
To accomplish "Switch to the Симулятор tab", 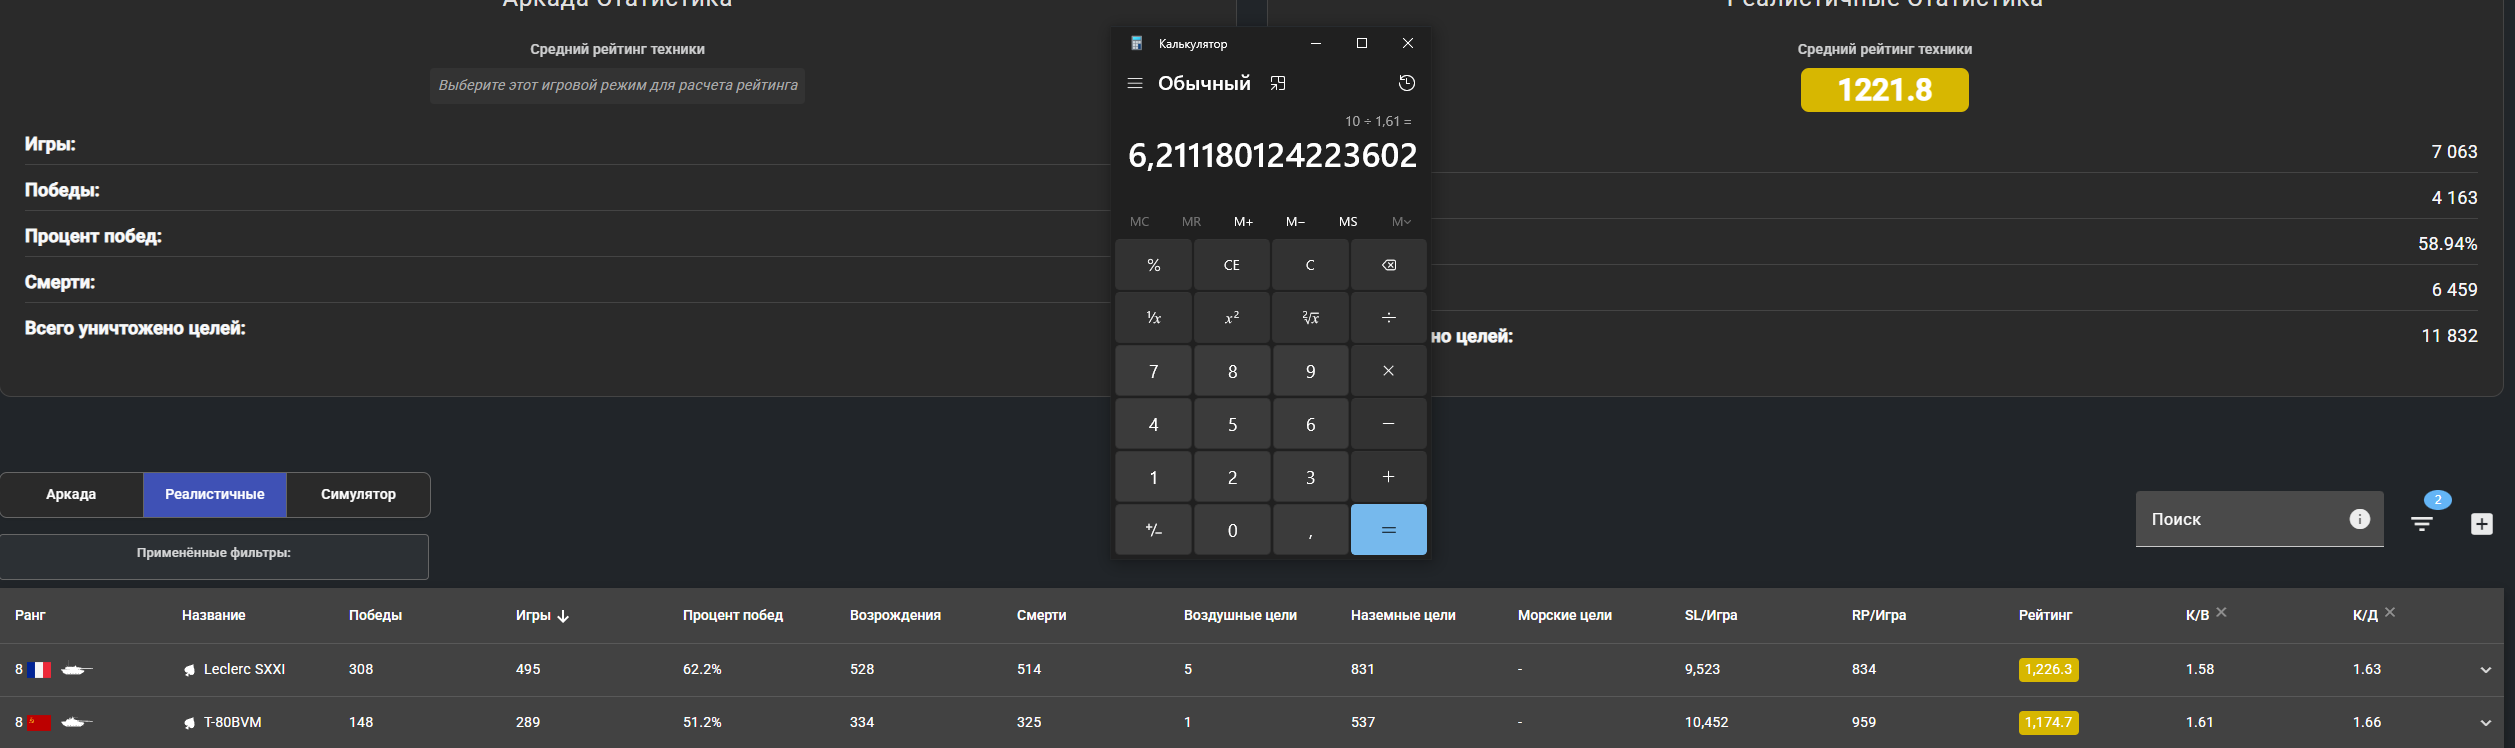I will point(358,494).
